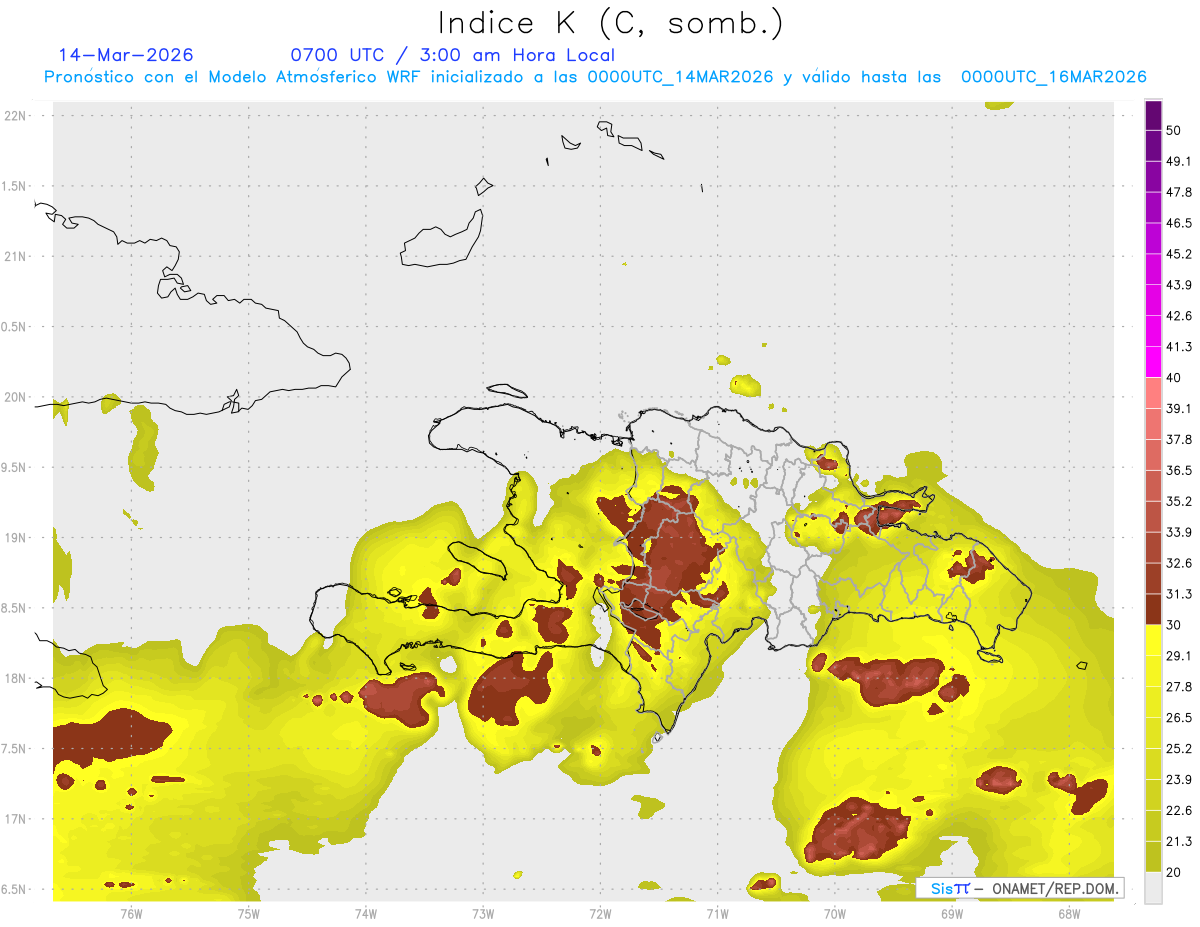Click the colorbar value 30
Viewport: 1200px width, 927px height.
(x=1176, y=625)
